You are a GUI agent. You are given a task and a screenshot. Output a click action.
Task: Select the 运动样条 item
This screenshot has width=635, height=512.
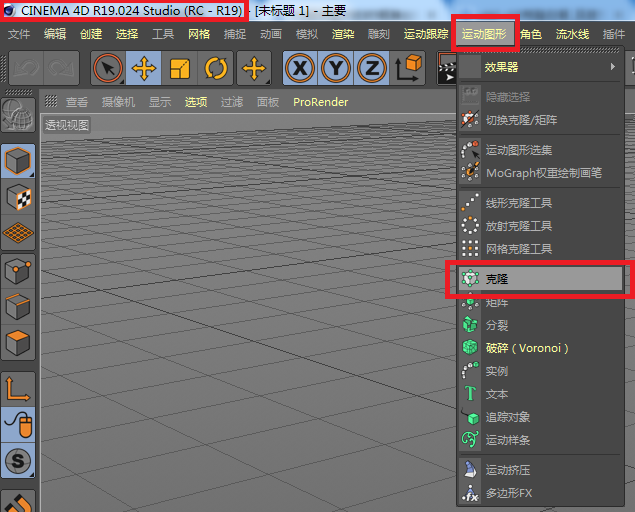pyautogui.click(x=540, y=440)
